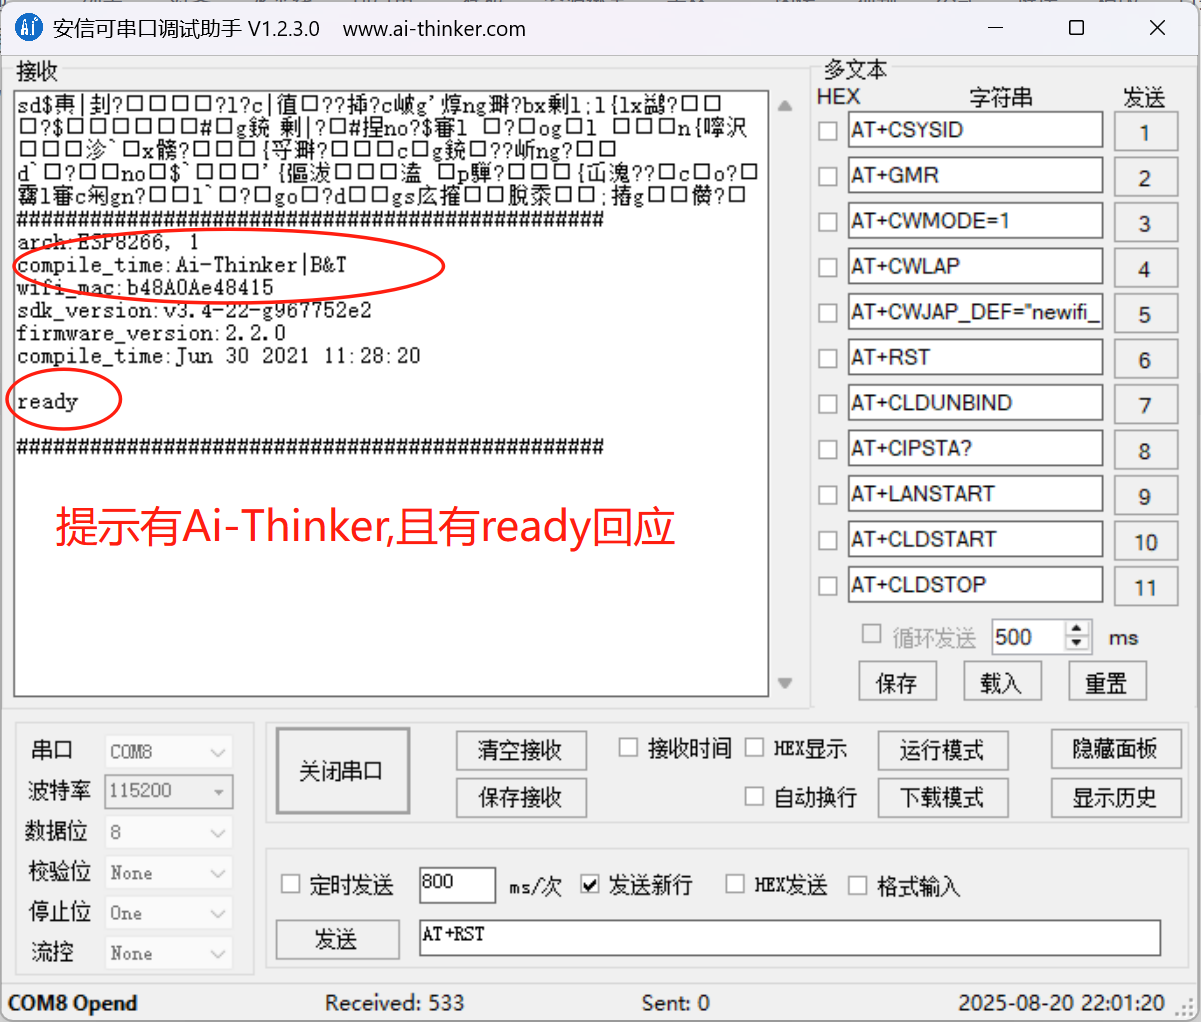
Task: Enable the 接收时间 checkbox
Action: point(628,748)
